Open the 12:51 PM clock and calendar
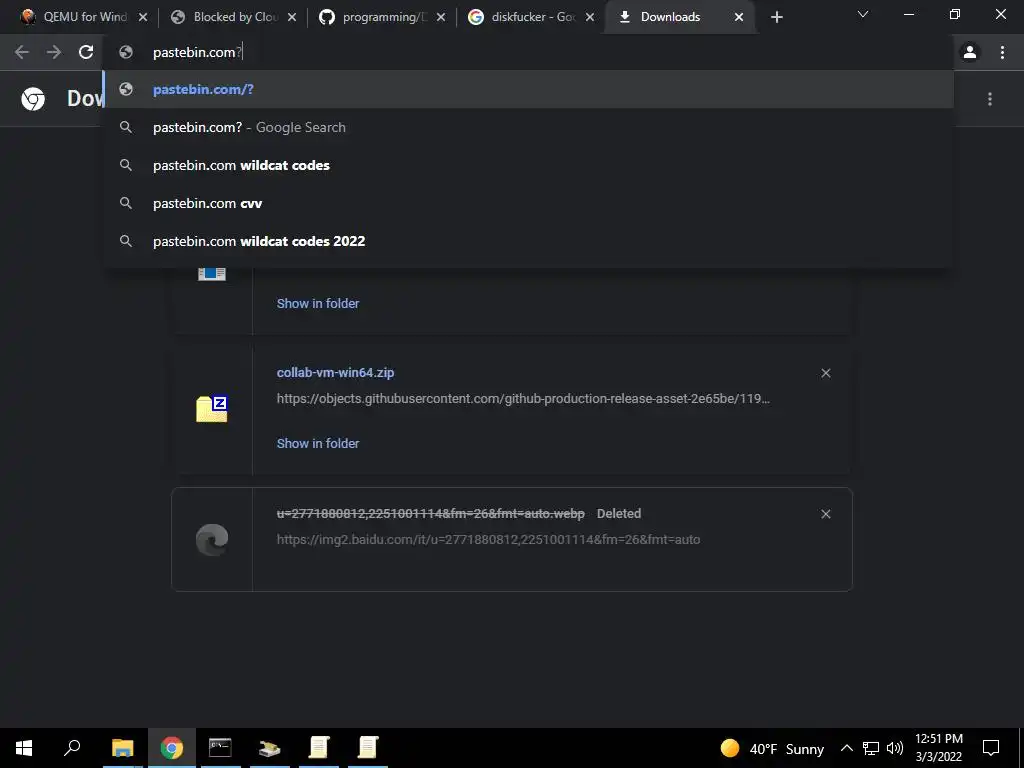This screenshot has height=768, width=1024. pyautogui.click(x=938, y=748)
